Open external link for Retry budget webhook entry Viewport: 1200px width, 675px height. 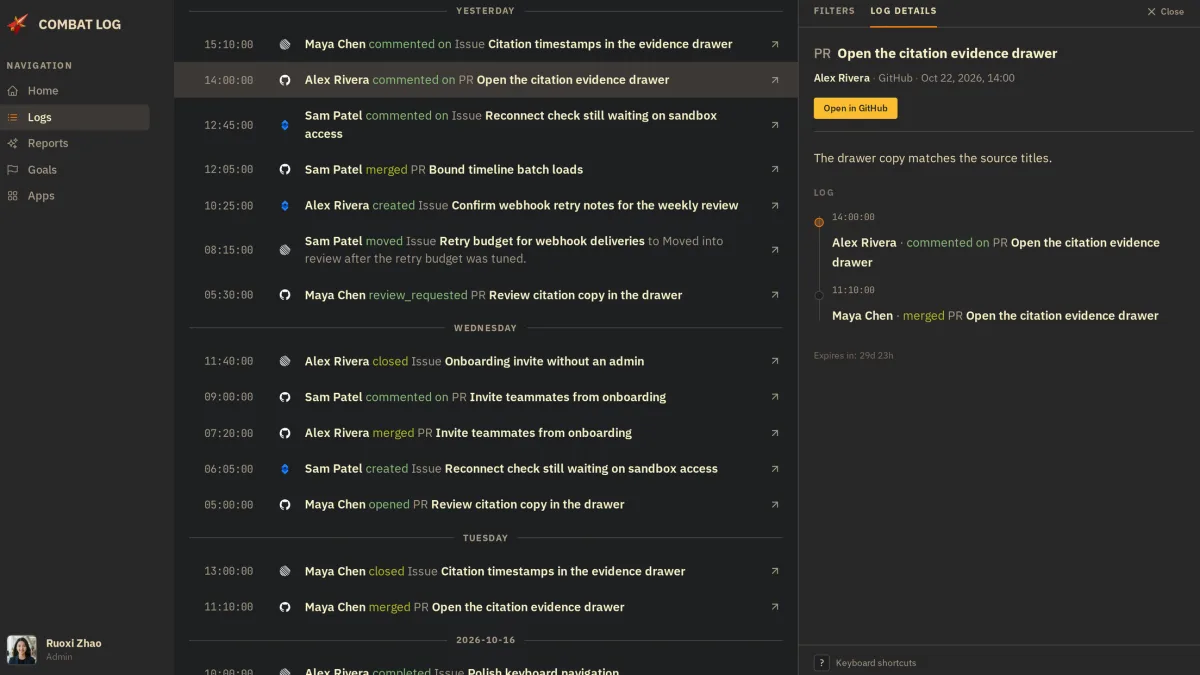[775, 250]
